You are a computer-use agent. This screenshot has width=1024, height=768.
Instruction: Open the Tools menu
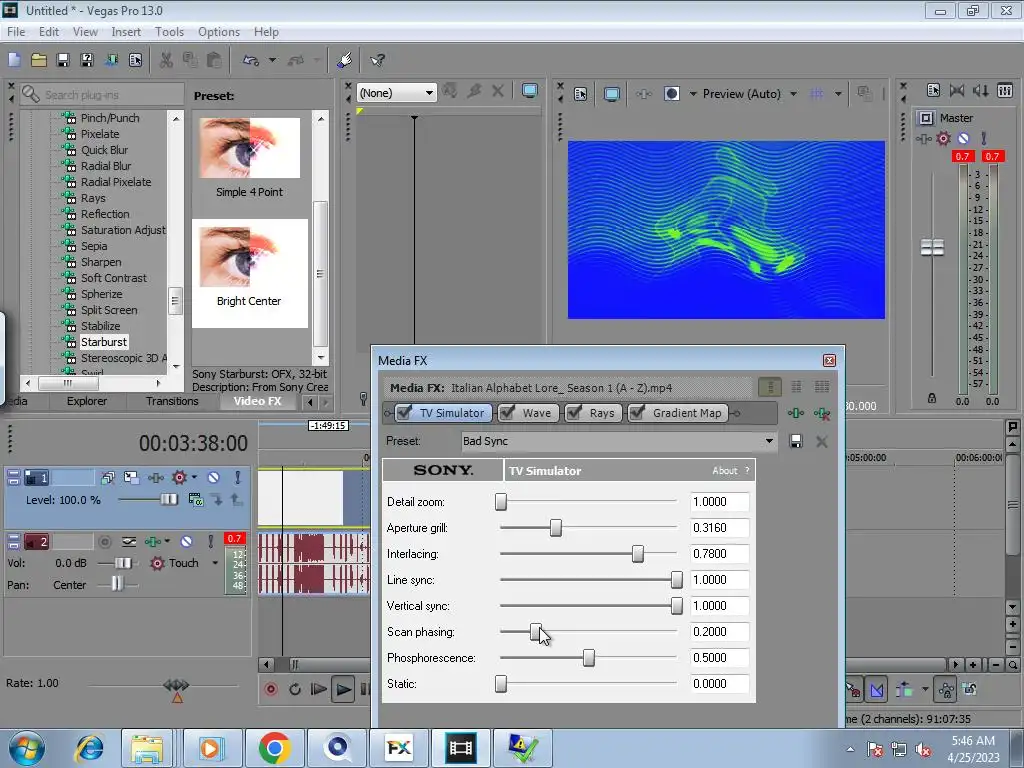pos(169,31)
